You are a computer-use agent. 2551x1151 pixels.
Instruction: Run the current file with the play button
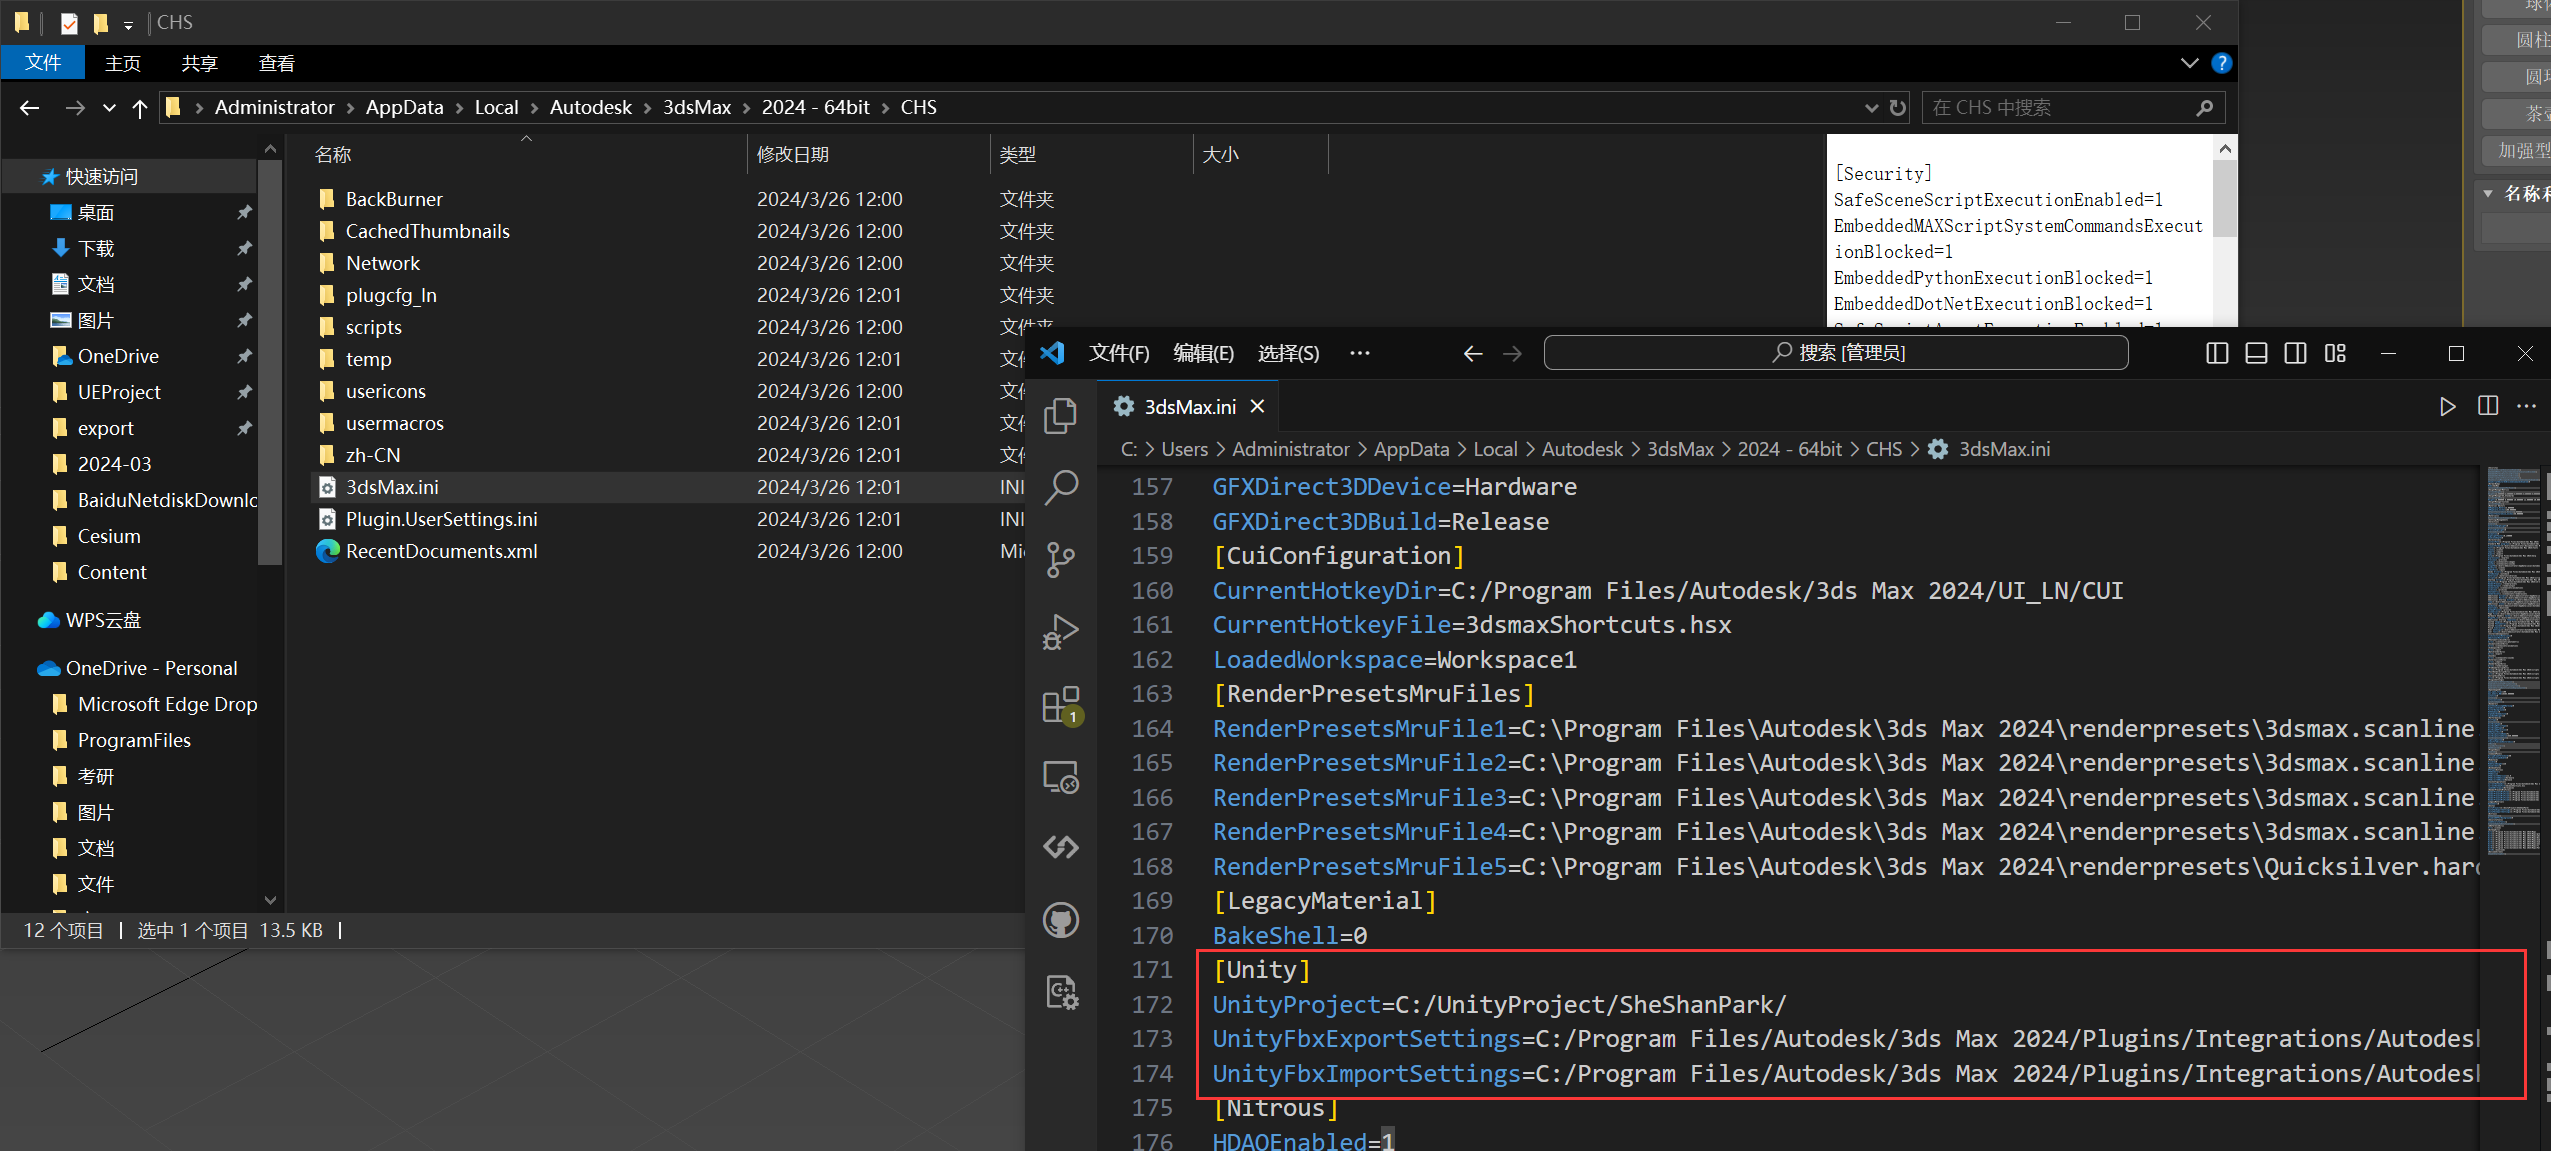(x=2447, y=406)
